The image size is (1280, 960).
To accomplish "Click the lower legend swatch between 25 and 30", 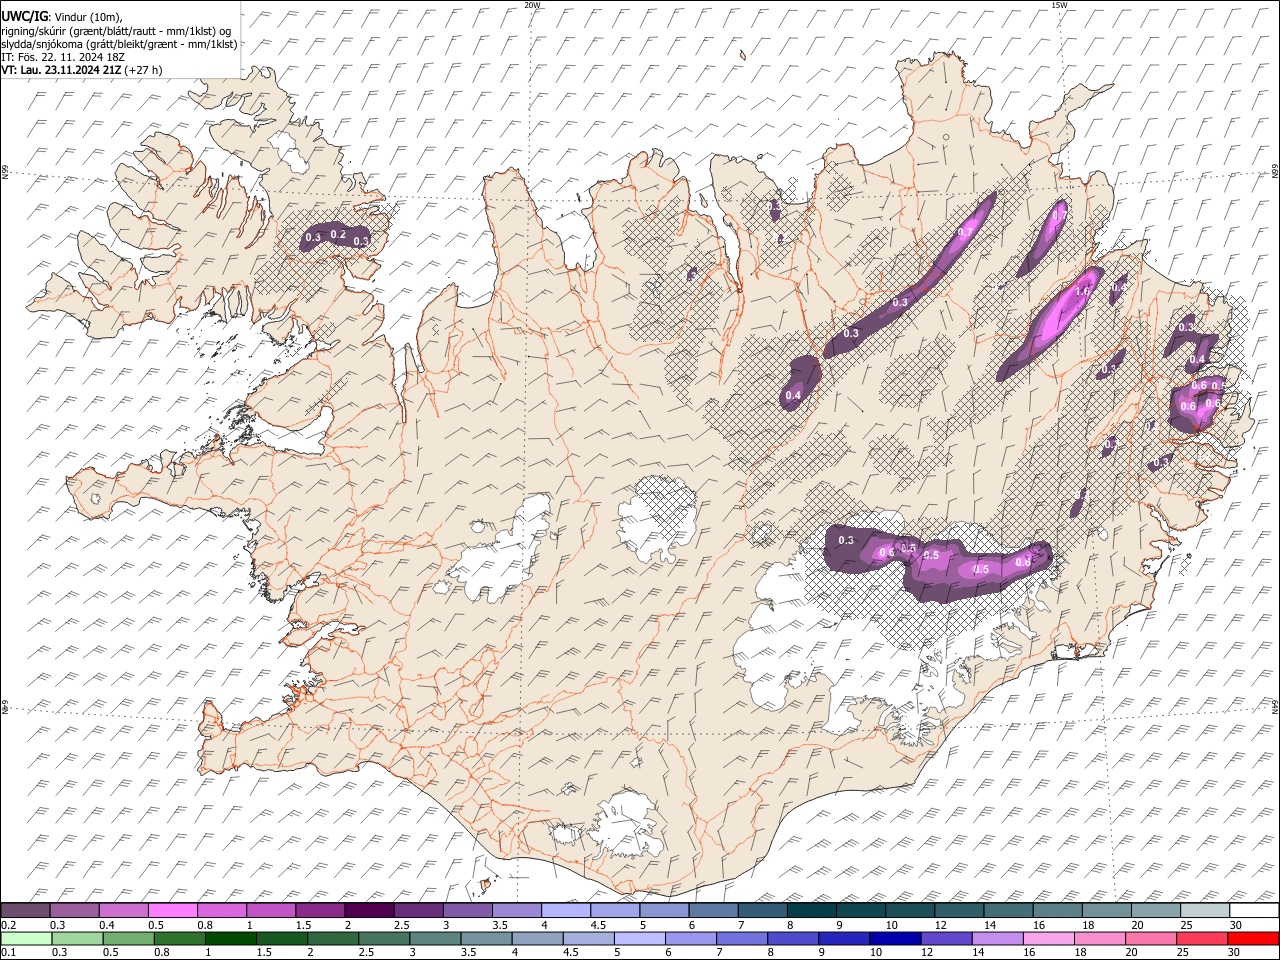I will click(x=1202, y=938).
